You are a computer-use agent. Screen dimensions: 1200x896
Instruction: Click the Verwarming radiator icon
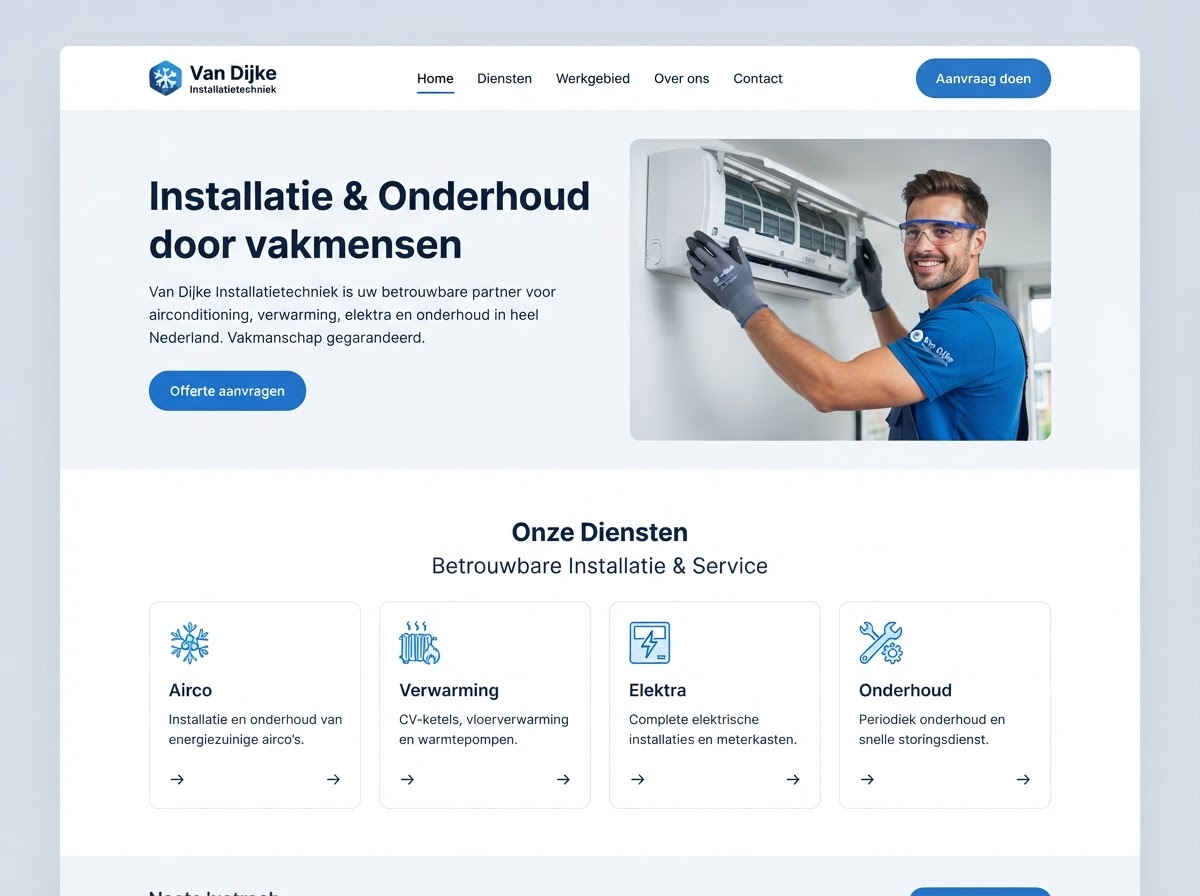coord(419,643)
